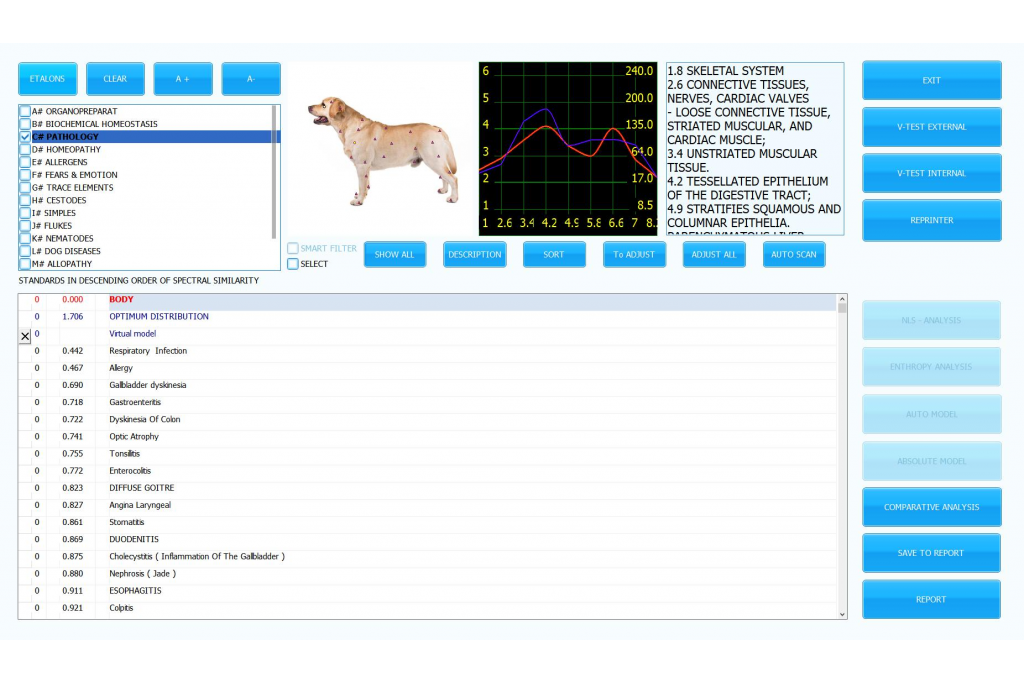1024x683 pixels.
Task: Select the OPTIMUM DISTRIBUTION row
Action: 428,317
